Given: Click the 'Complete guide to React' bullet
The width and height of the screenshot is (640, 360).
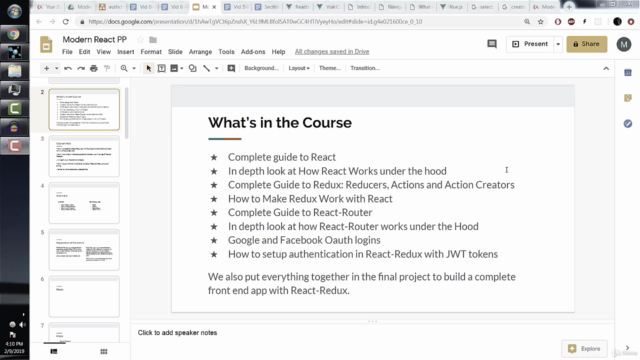Looking at the screenshot, I should coord(282,157).
